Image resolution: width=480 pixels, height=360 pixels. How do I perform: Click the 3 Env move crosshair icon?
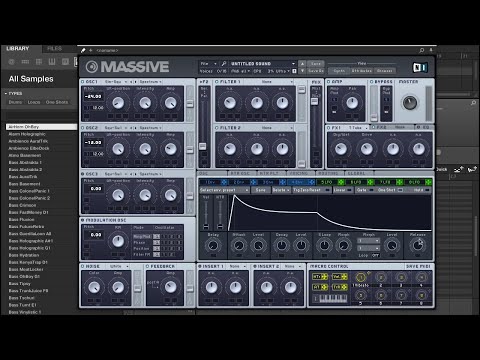(283, 182)
